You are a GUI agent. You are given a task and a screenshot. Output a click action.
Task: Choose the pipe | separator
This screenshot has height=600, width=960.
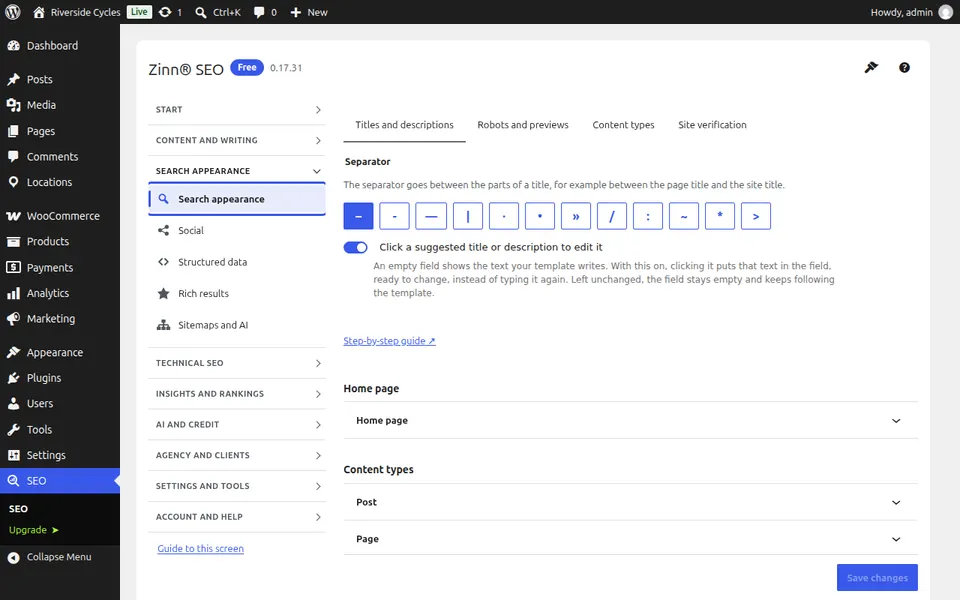coord(468,216)
